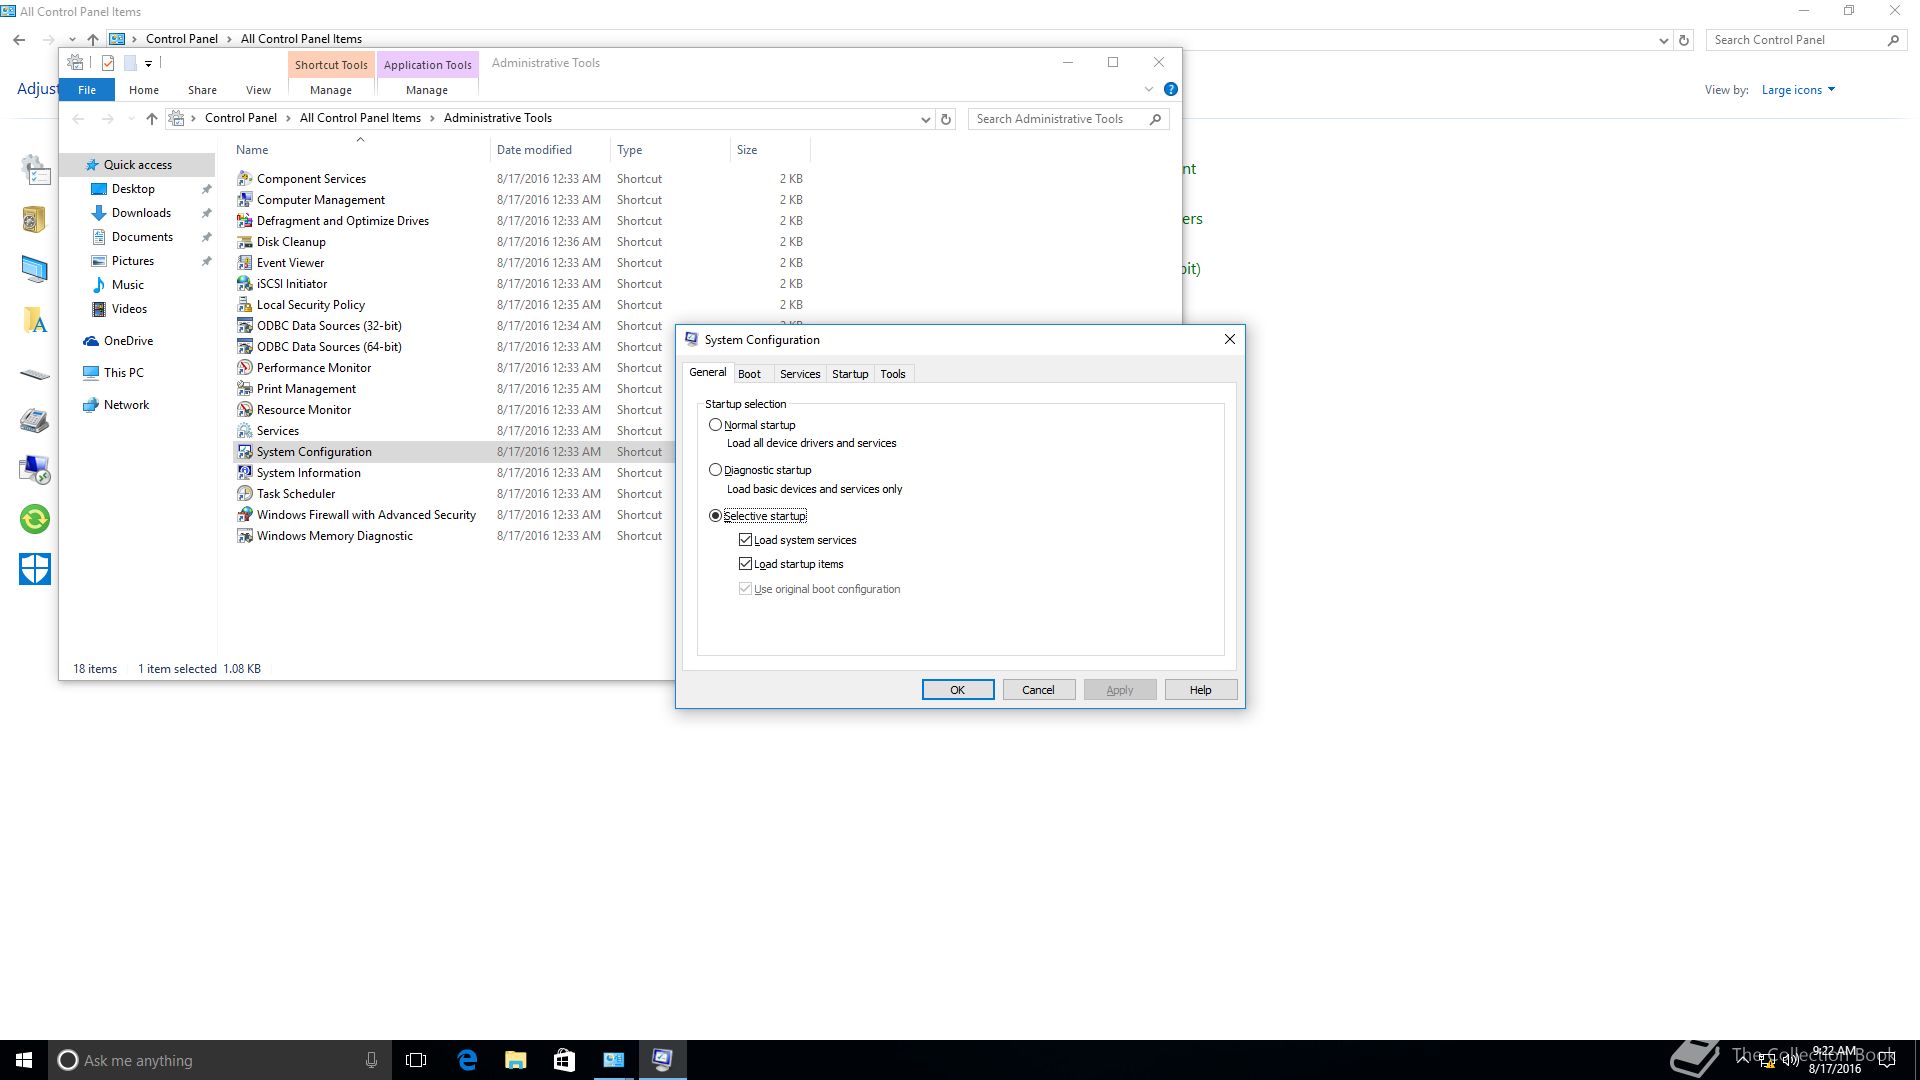Open the Control Panel address bar dropdown
The height and width of the screenshot is (1080, 1920).
(x=1663, y=40)
